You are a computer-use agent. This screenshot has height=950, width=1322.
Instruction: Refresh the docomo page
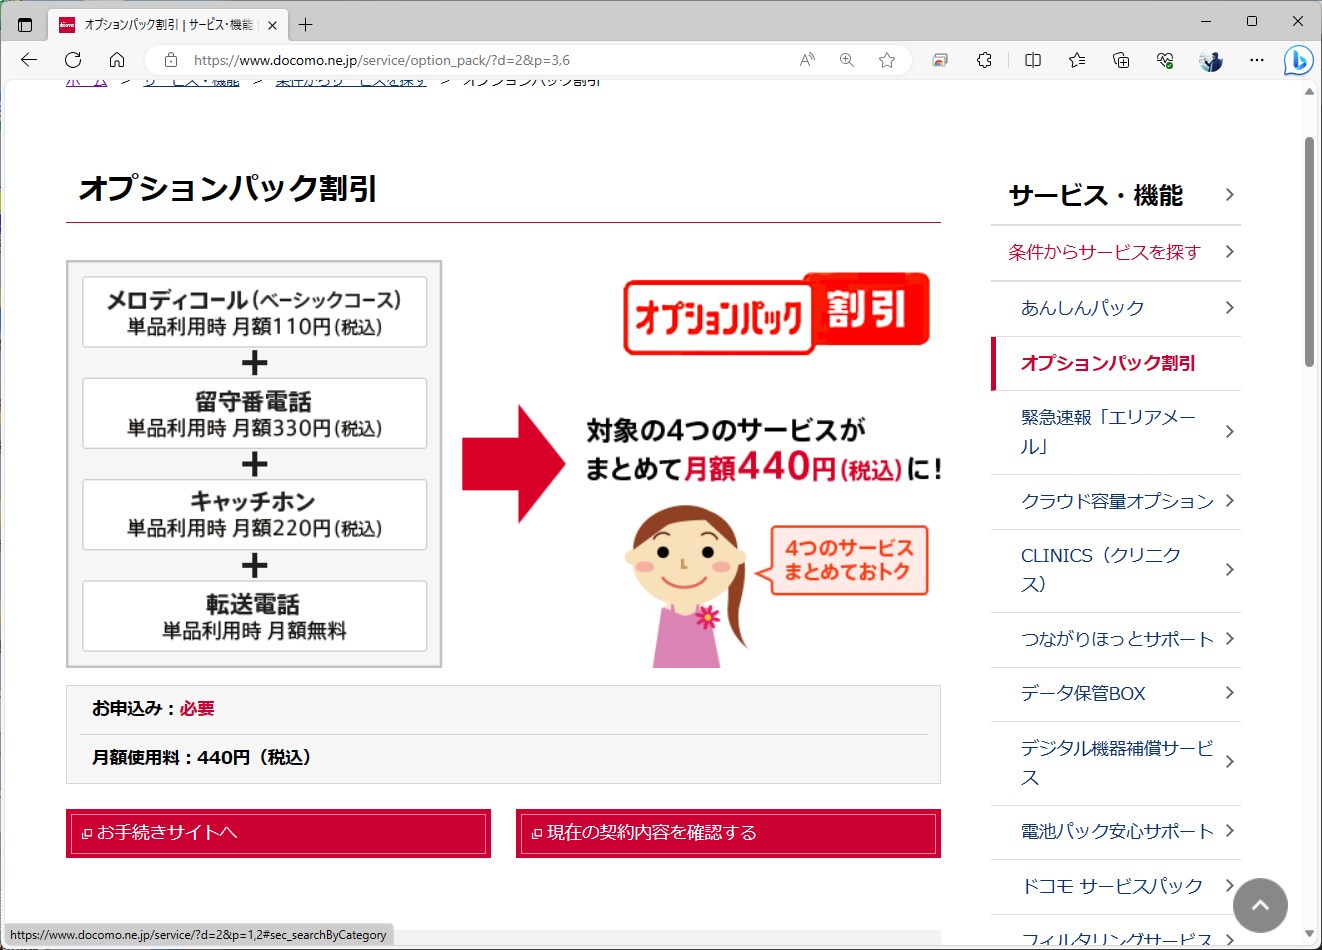72,60
